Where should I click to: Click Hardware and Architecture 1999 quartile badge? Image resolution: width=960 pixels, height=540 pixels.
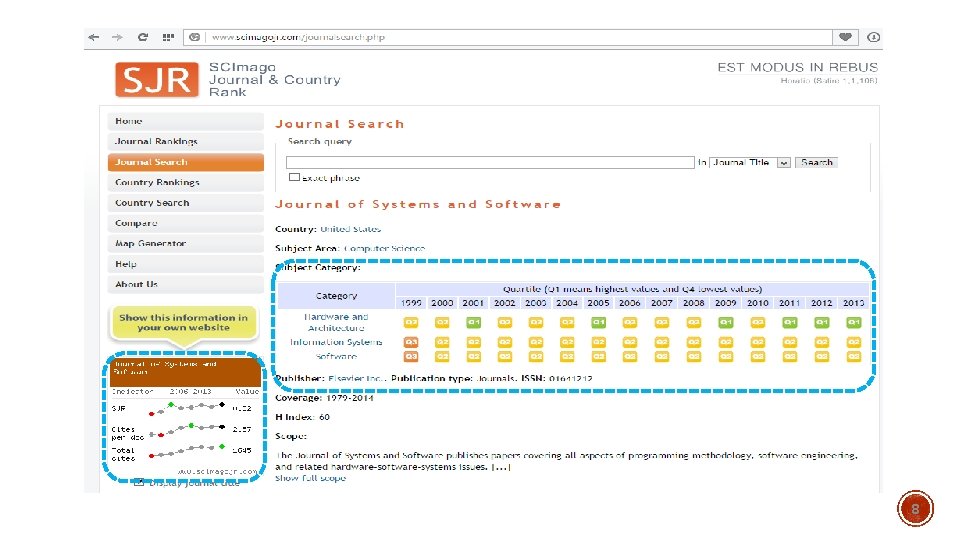411,322
